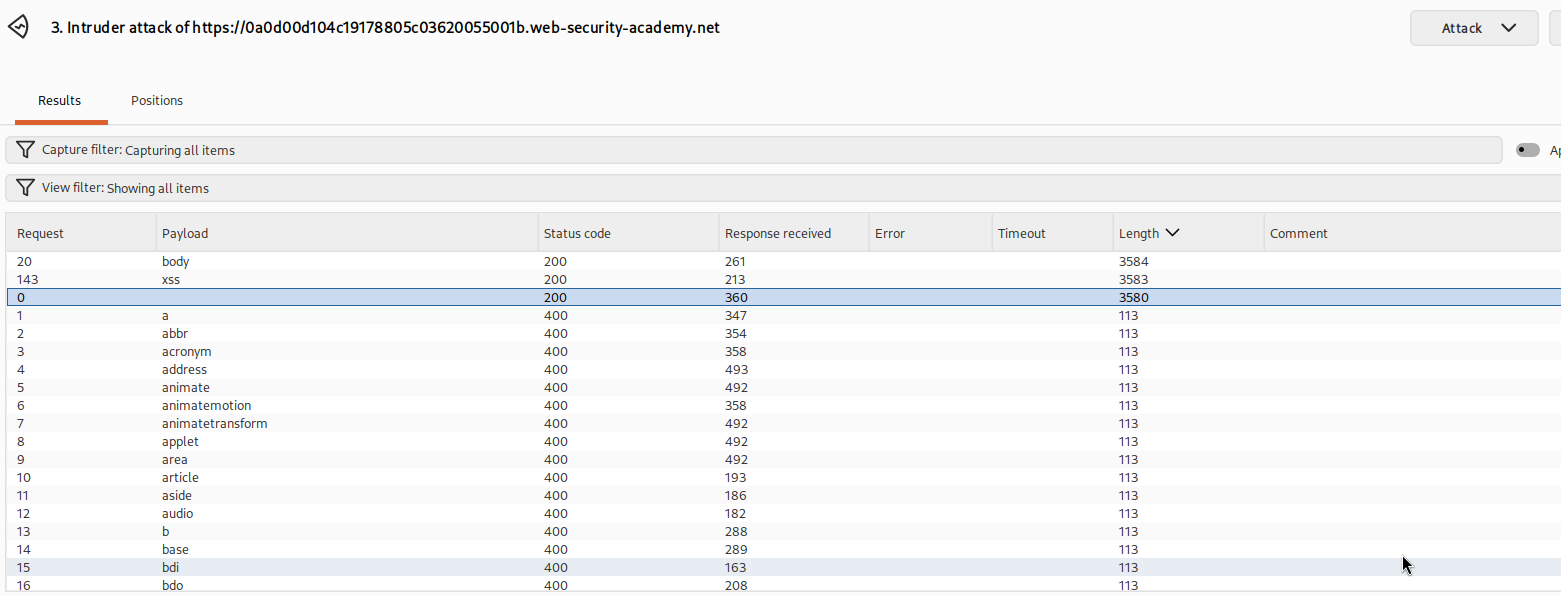Select the row with payload "aside"

[783, 496]
